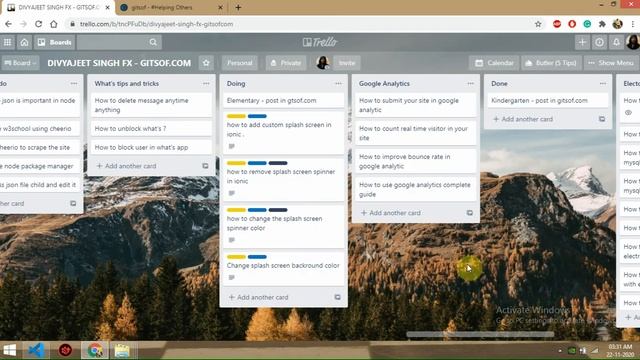The image size is (640, 360).
Task: Open card w3school using cheerio
Action: [40, 129]
